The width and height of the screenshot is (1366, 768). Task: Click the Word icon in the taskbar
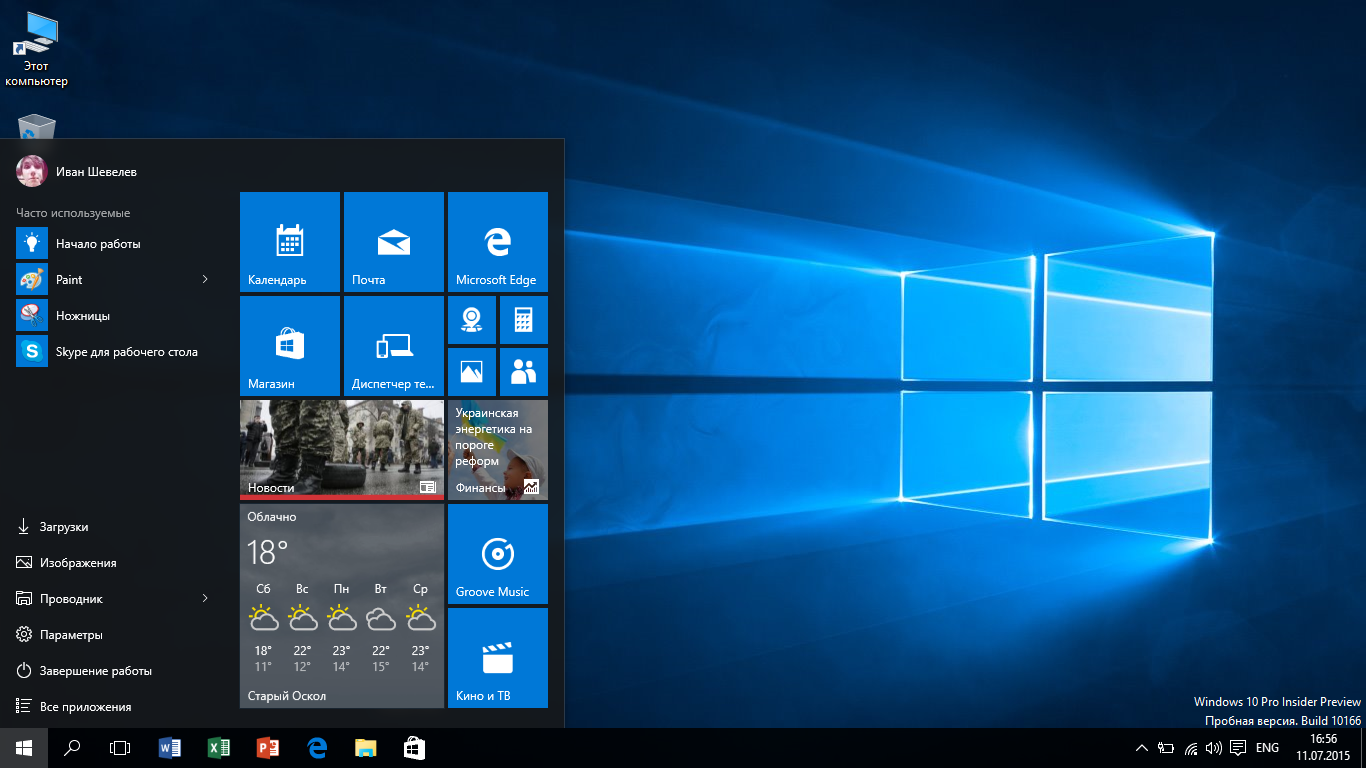point(170,748)
